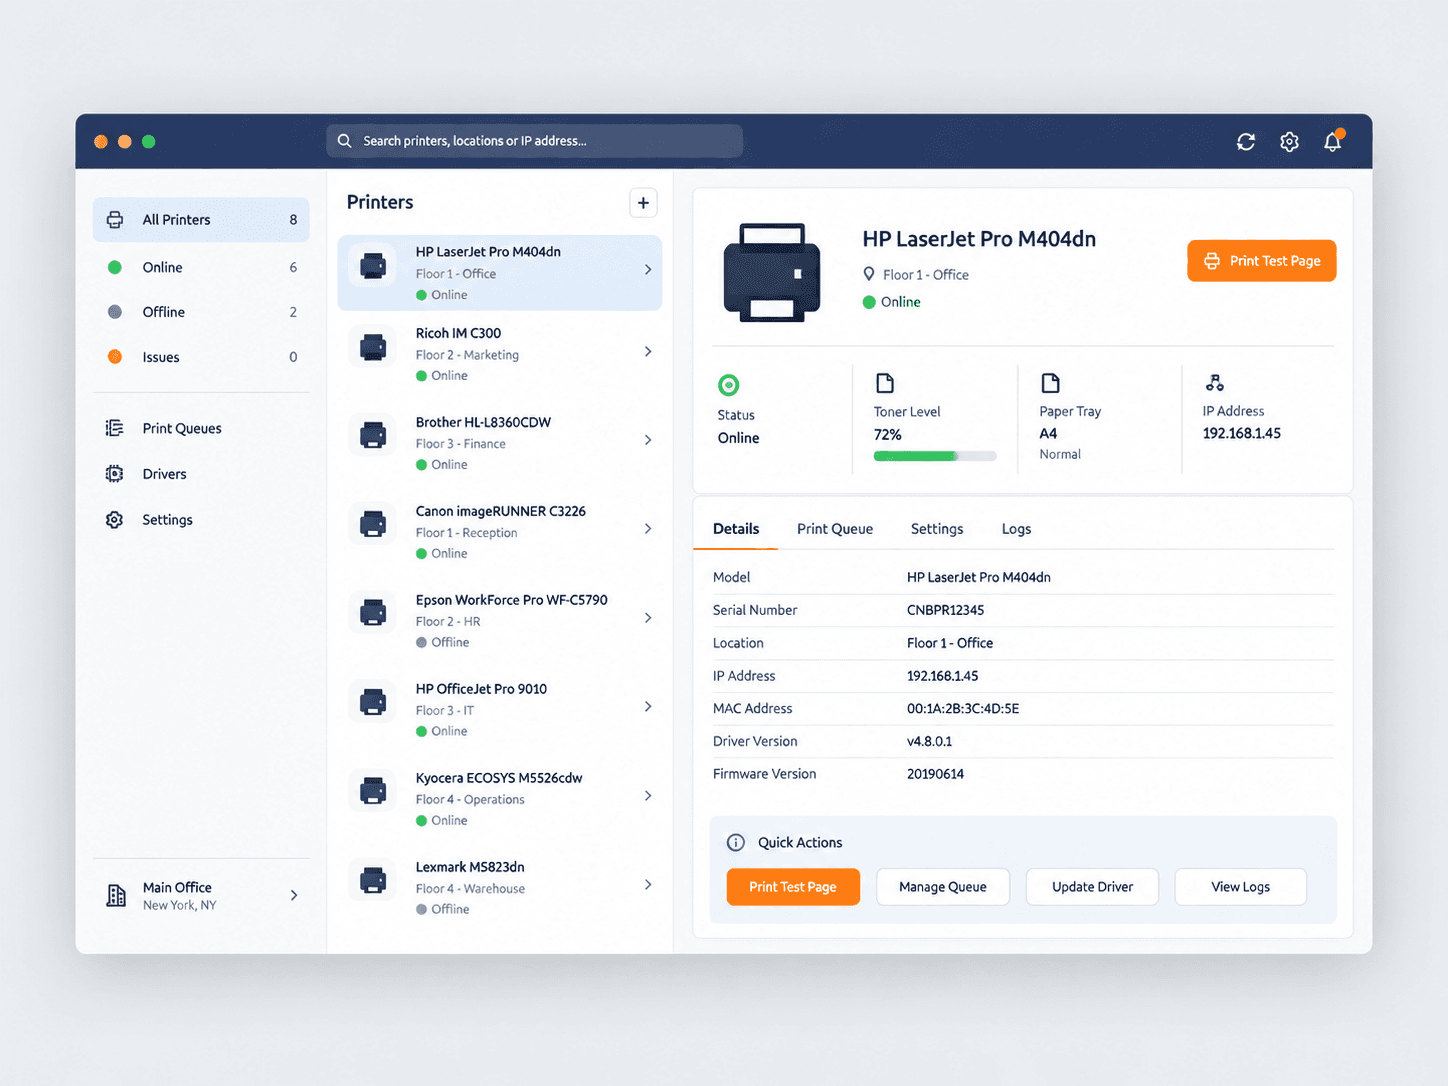Click the Brother HL-L8360CDW printer icon
The width and height of the screenshot is (1448, 1086).
pos(373,436)
